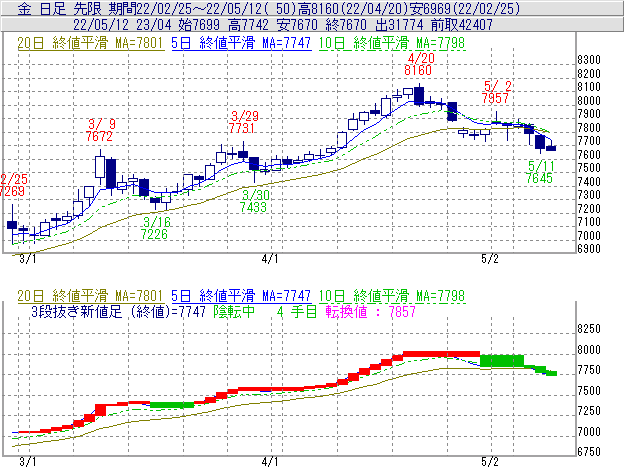Click the magenta 転換値 : 7857 text

click(x=370, y=311)
